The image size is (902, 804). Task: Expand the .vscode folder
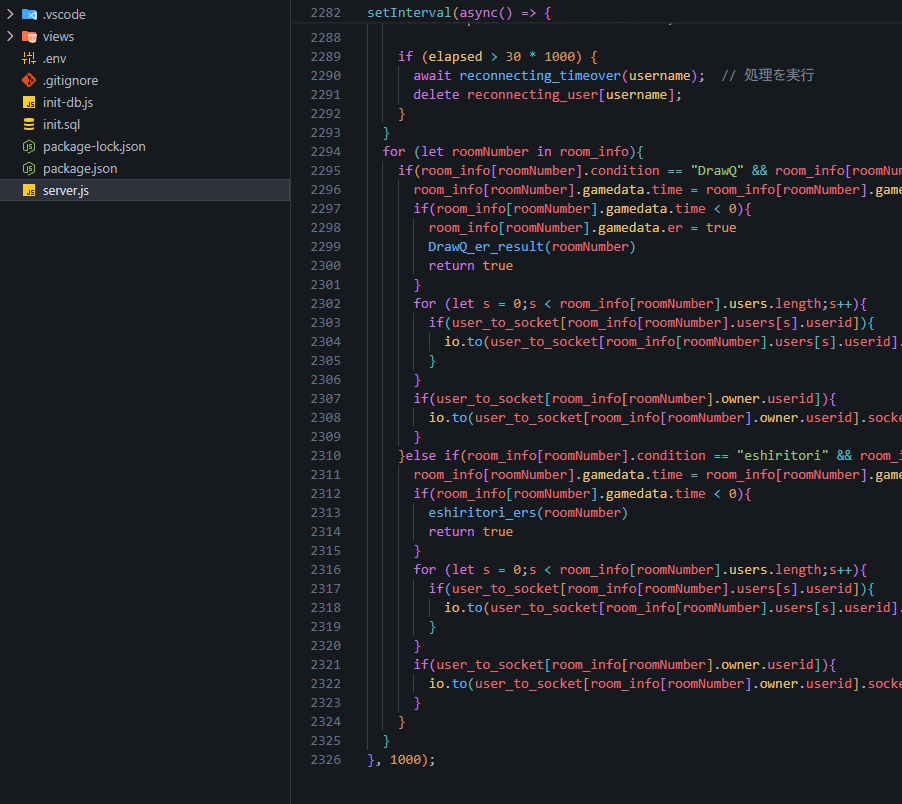(x=8, y=14)
